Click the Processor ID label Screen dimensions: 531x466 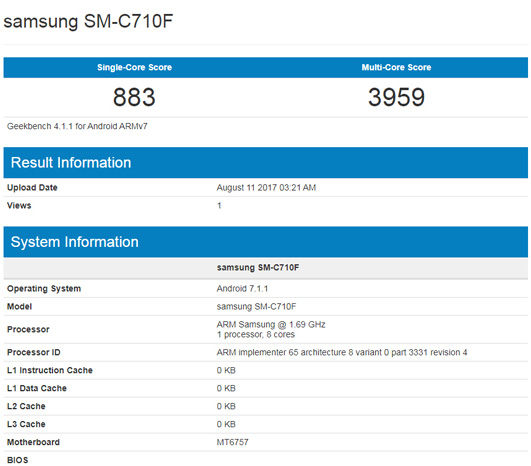tap(34, 353)
